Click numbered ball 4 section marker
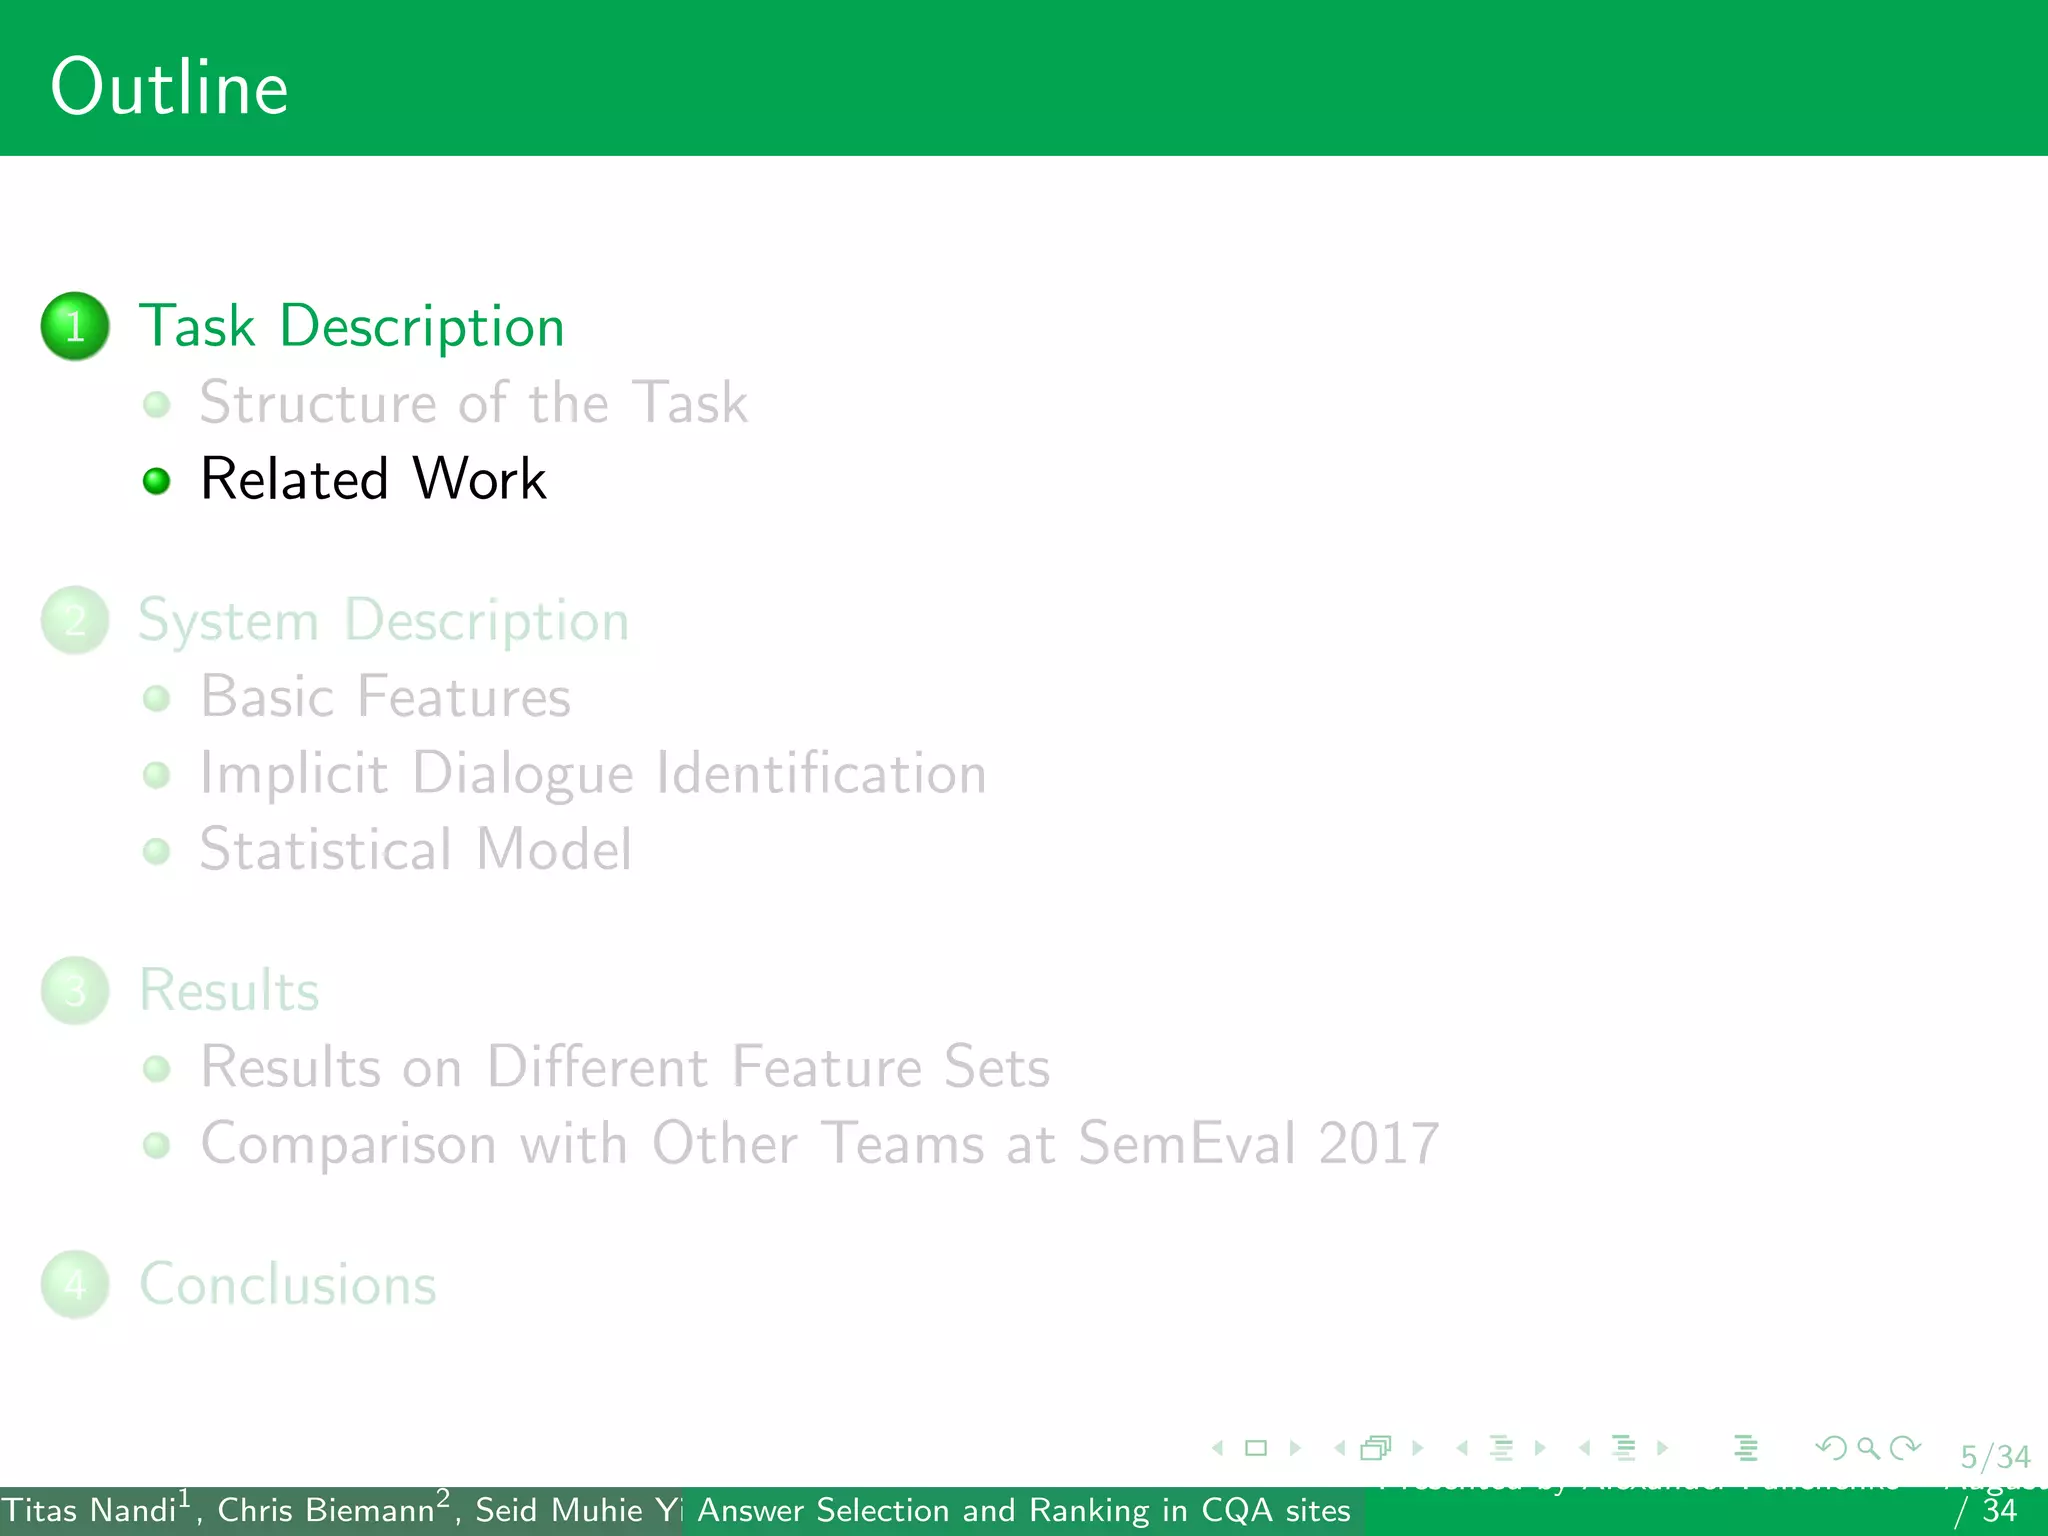Viewport: 2048px width, 1536px height. click(75, 1284)
